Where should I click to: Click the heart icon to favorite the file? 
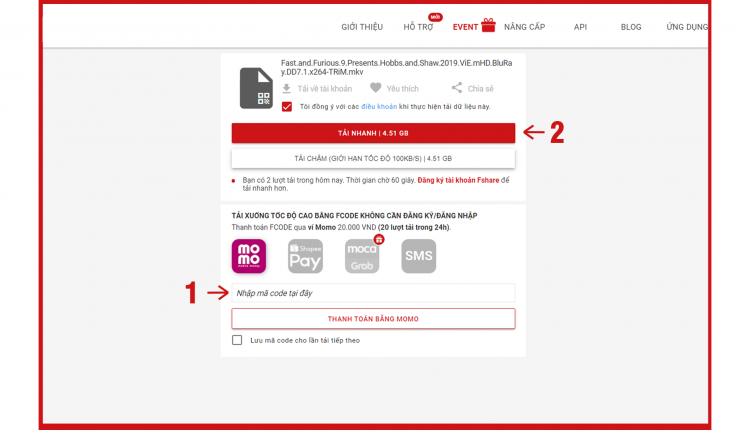[x=376, y=88]
